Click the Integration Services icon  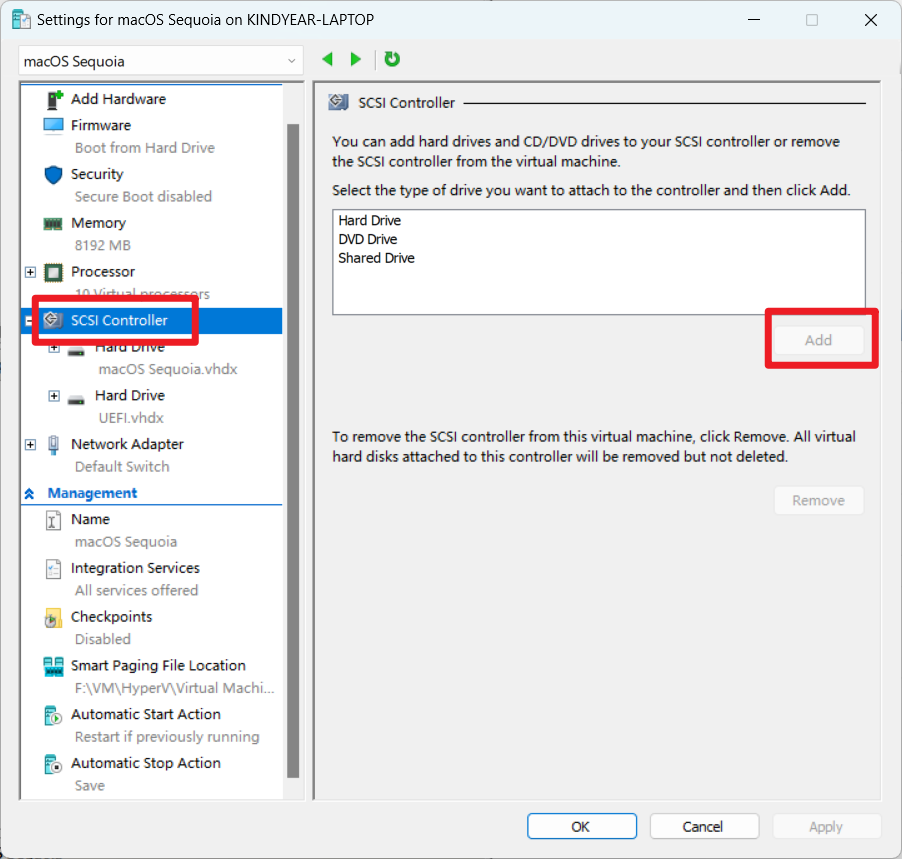[x=53, y=569]
